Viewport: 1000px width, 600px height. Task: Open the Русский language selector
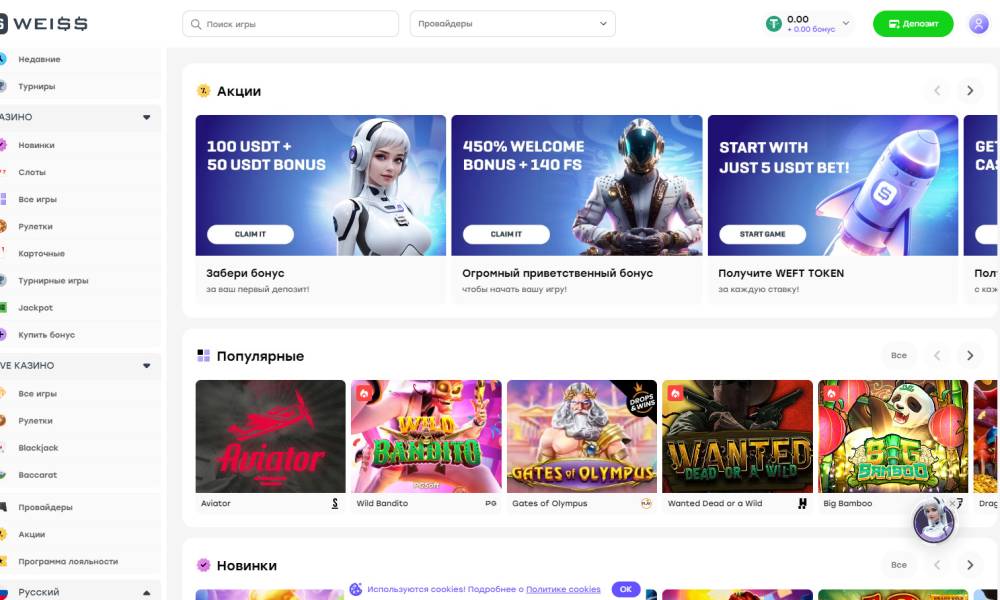pos(79,592)
